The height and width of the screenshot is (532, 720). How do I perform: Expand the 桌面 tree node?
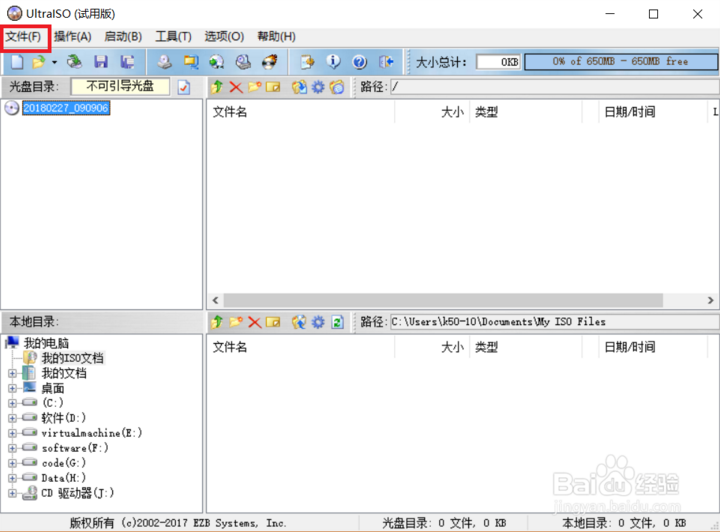point(12,389)
